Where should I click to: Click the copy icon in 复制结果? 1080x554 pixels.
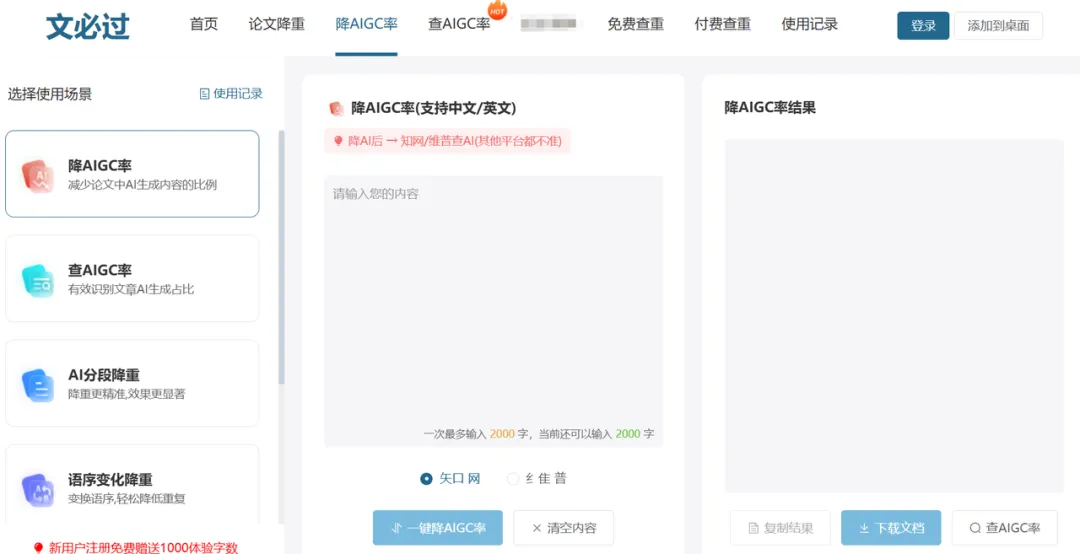pos(754,529)
